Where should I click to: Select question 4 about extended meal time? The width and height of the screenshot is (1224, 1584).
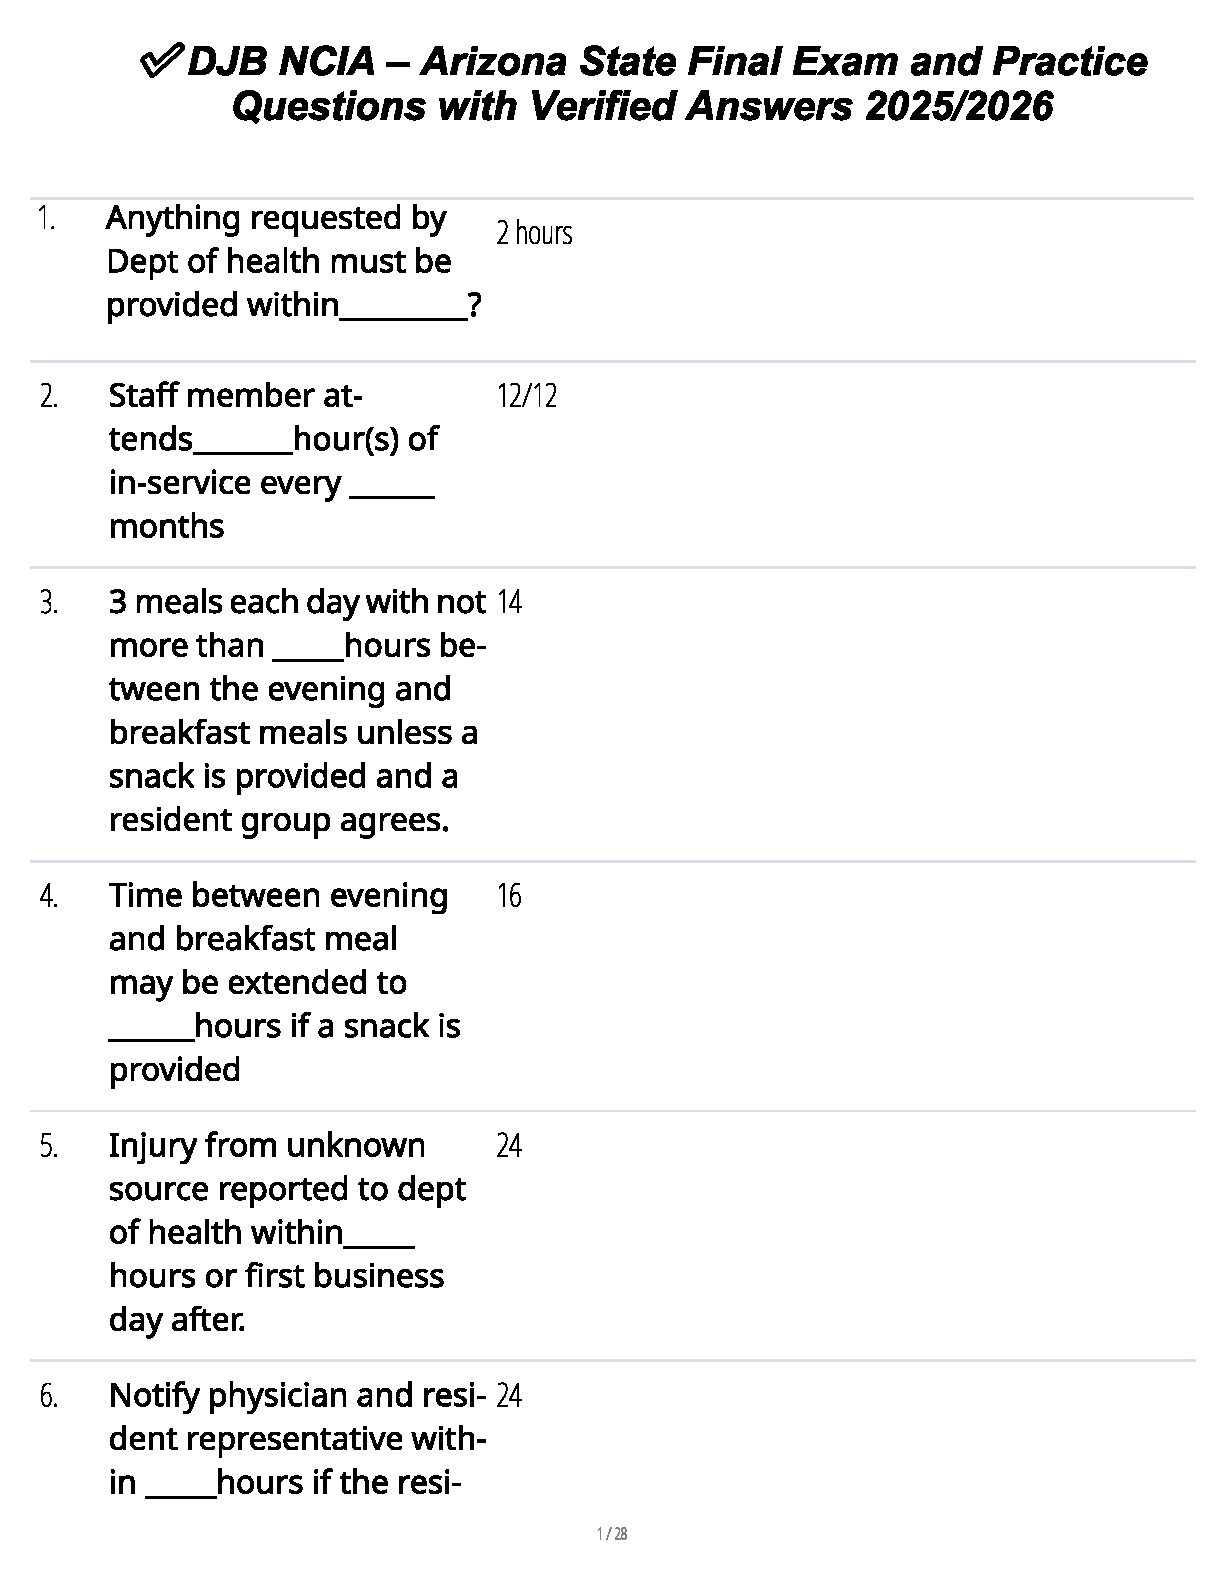pyautogui.click(x=284, y=982)
